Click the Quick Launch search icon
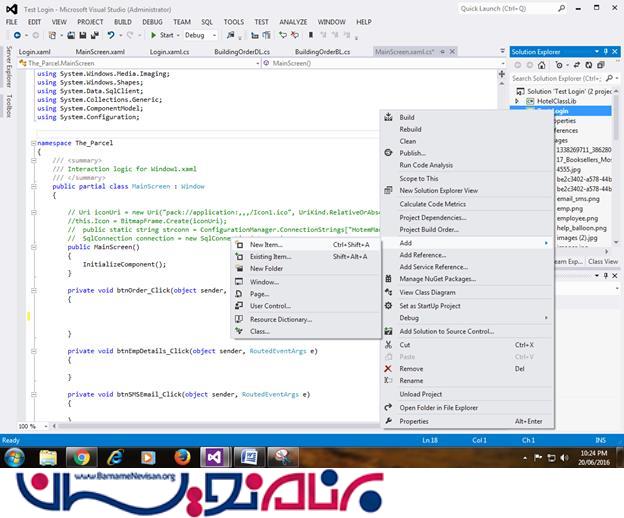 pos(562,8)
